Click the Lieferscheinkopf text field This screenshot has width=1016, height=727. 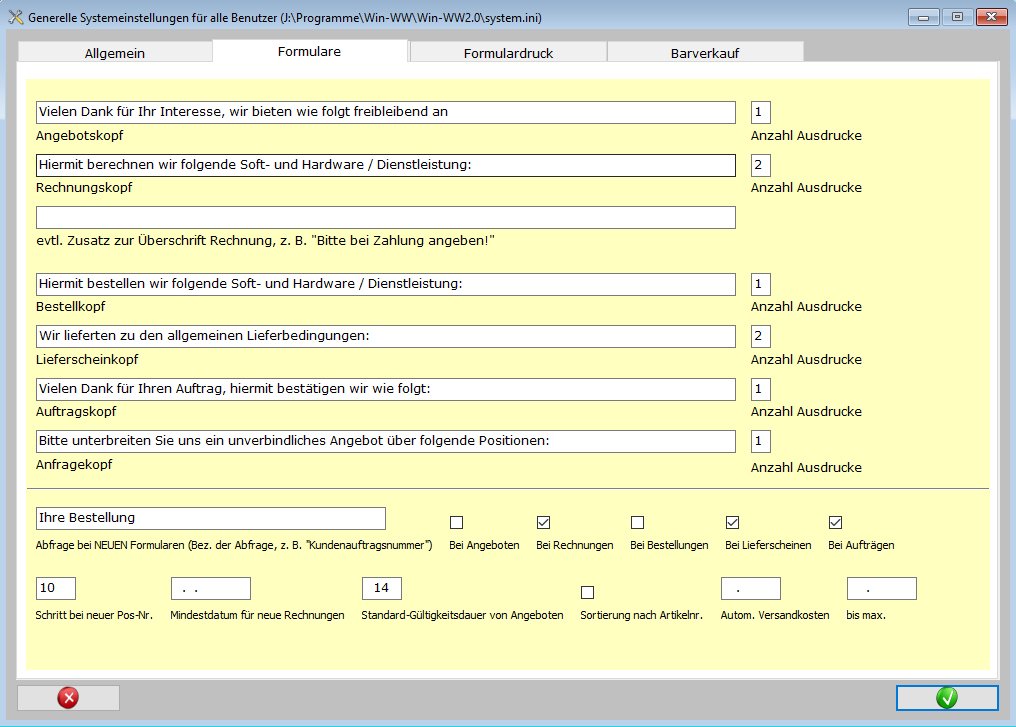pyautogui.click(x=386, y=336)
